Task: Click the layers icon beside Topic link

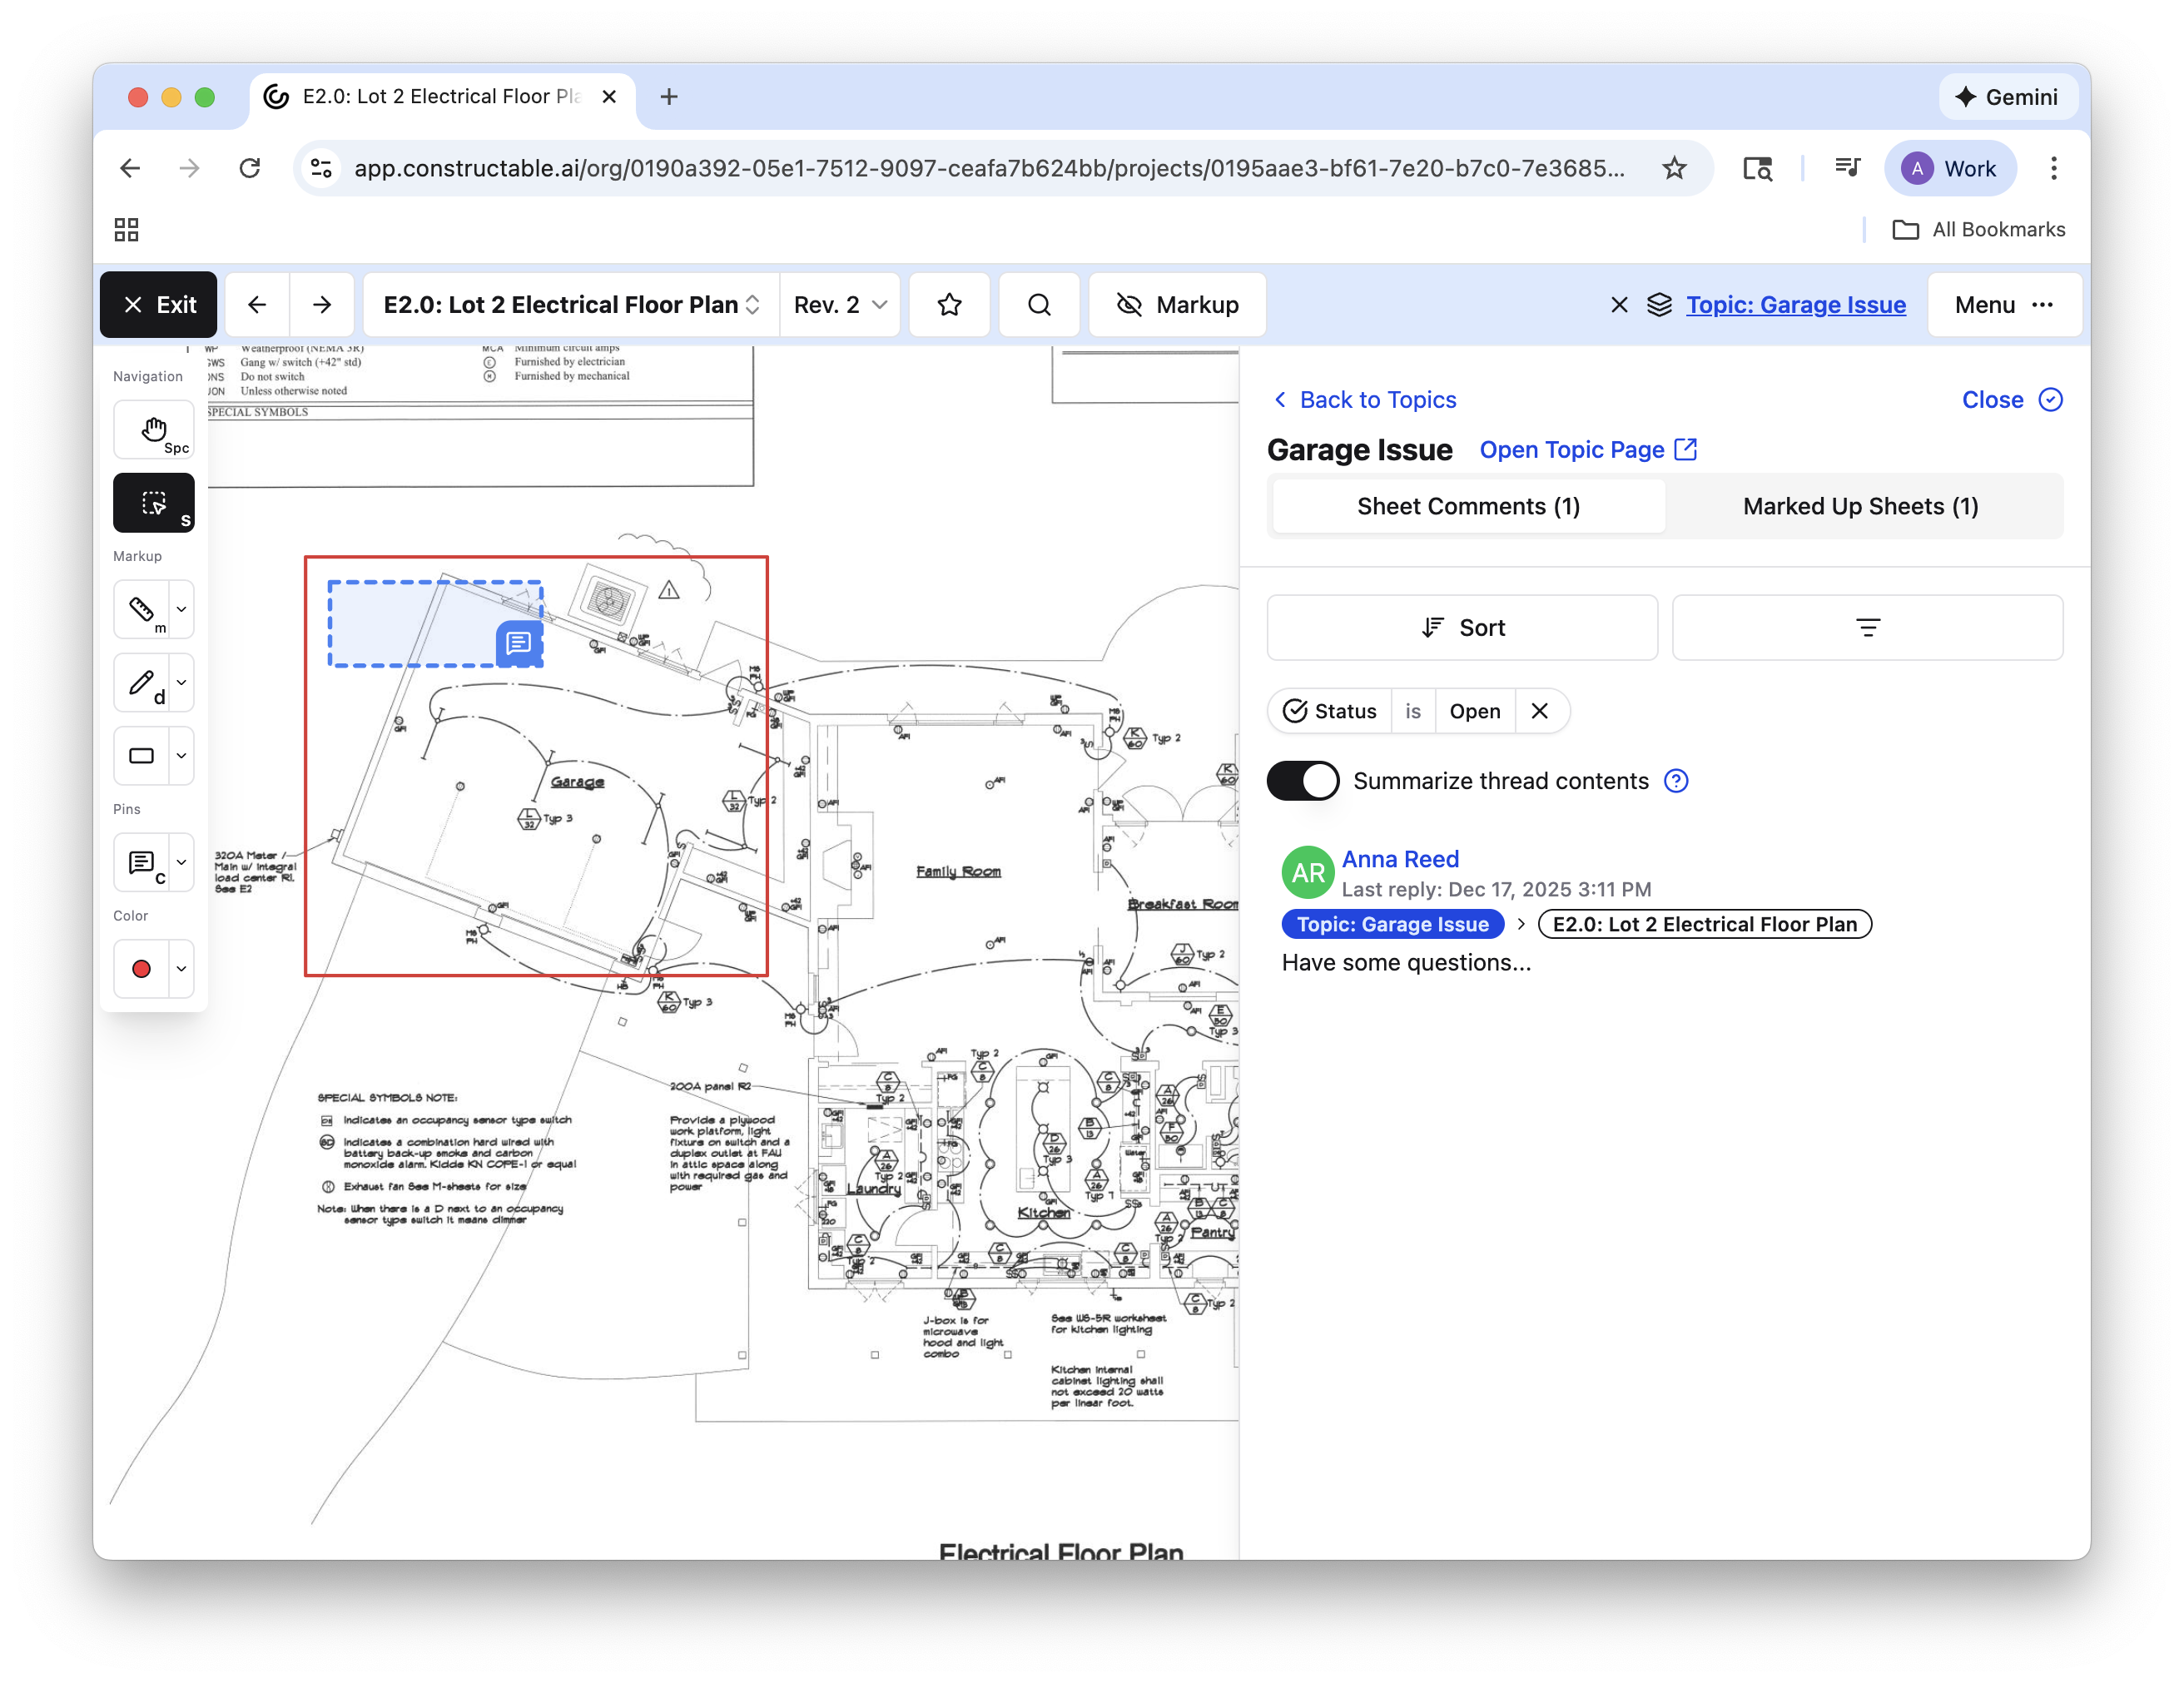Action: point(1659,305)
